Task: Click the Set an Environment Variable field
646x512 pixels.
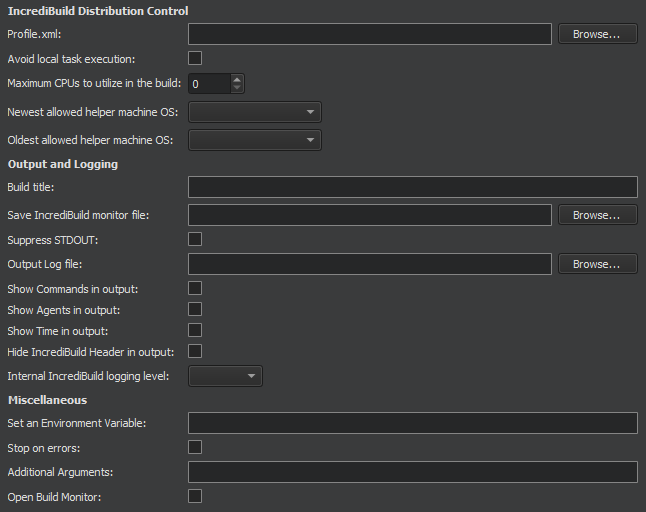Action: point(412,423)
